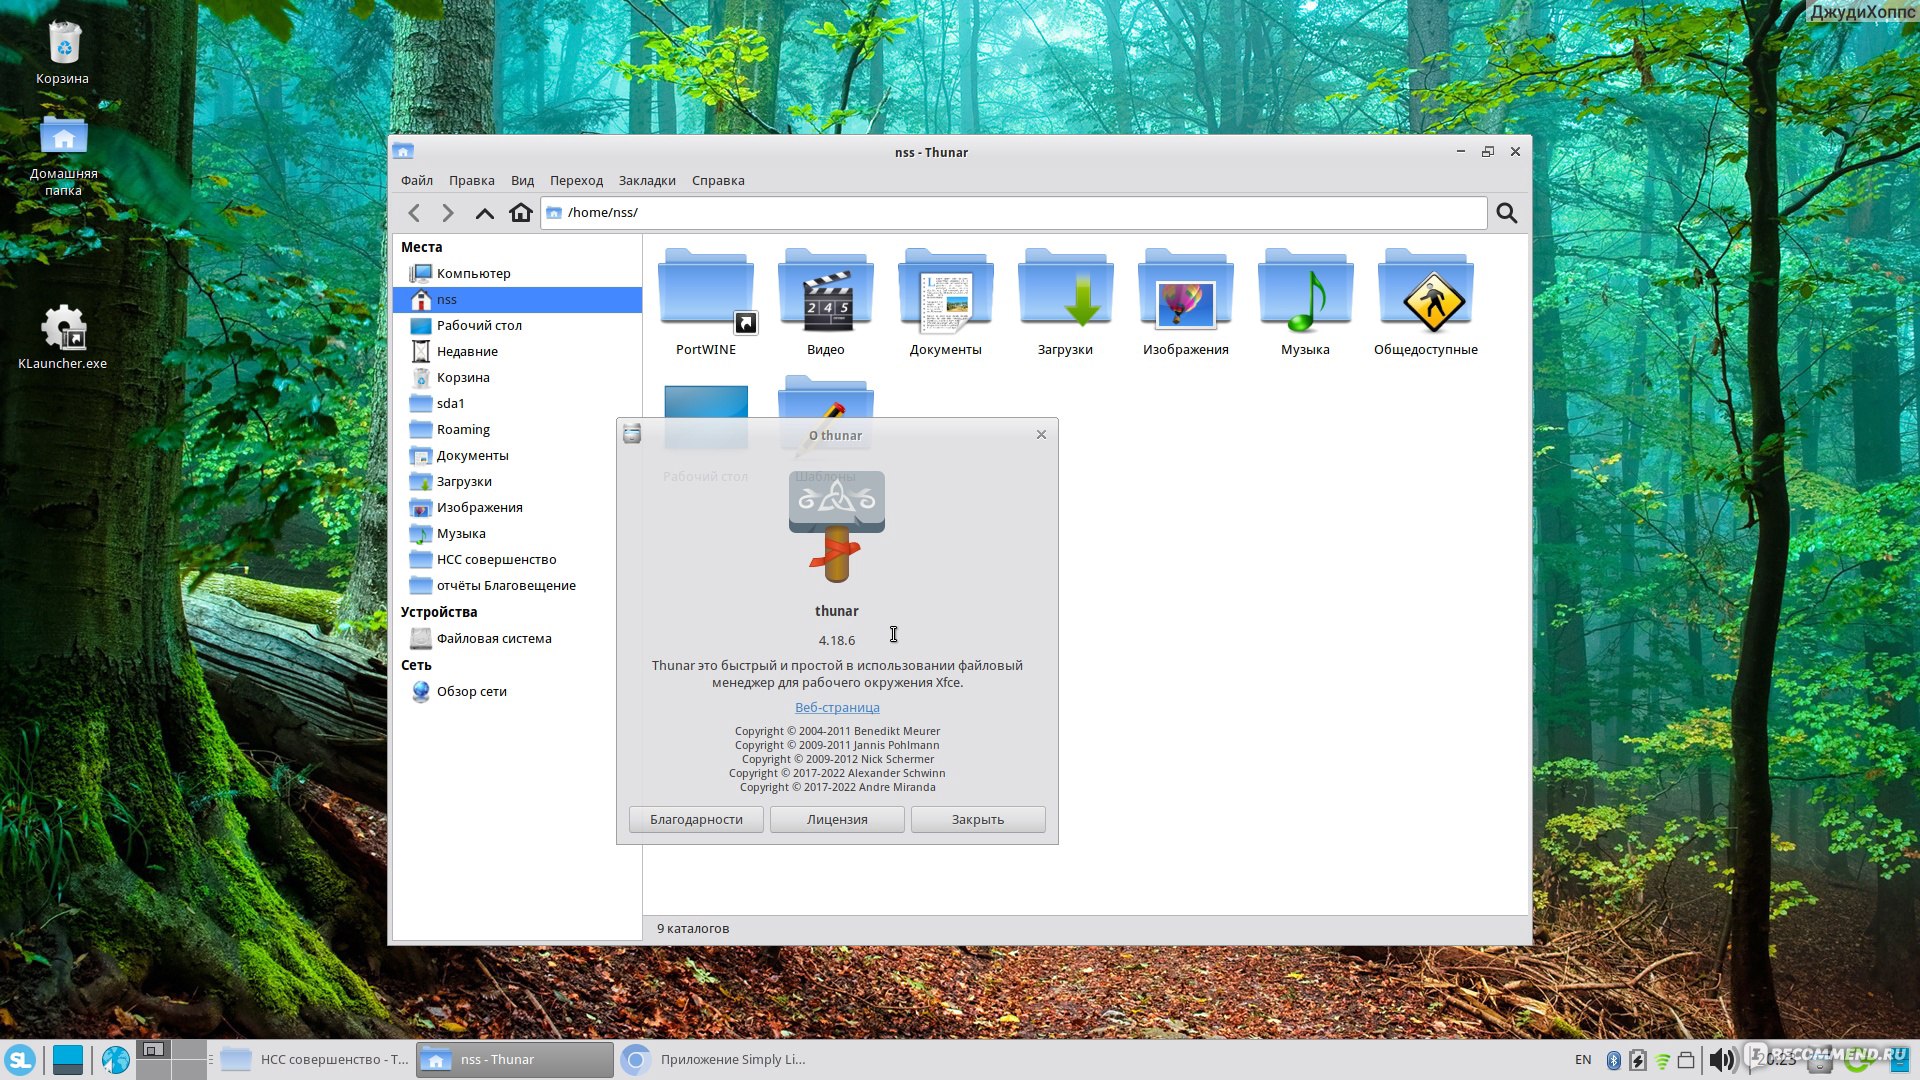Open search with the magnifier icon
The height and width of the screenshot is (1080, 1920).
click(1506, 213)
